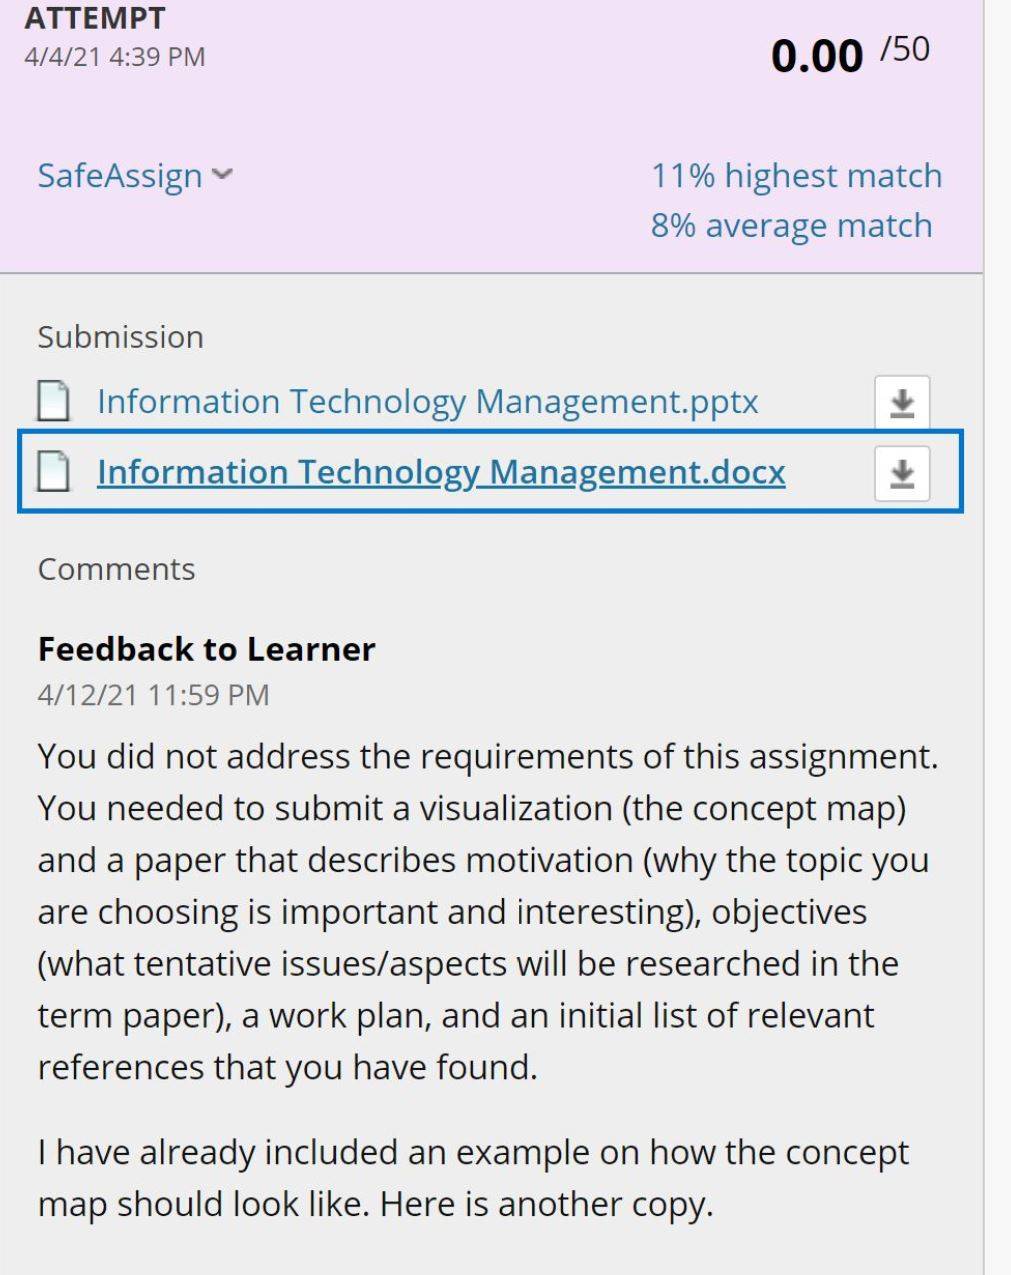This screenshot has width=1011, height=1275.
Task: Select the Feedback to Learner heading
Action: click(206, 649)
